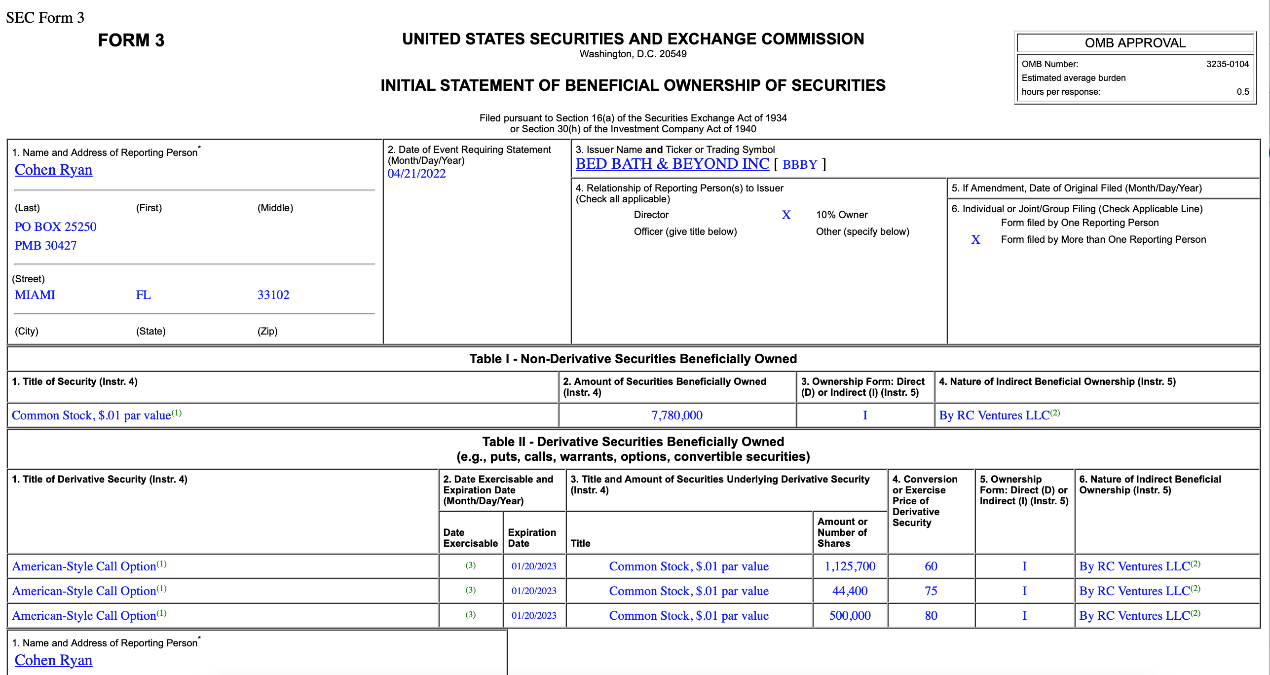Click By RC Ventures LLC in Table I
The height and width of the screenshot is (675, 1270).
click(x=994, y=415)
